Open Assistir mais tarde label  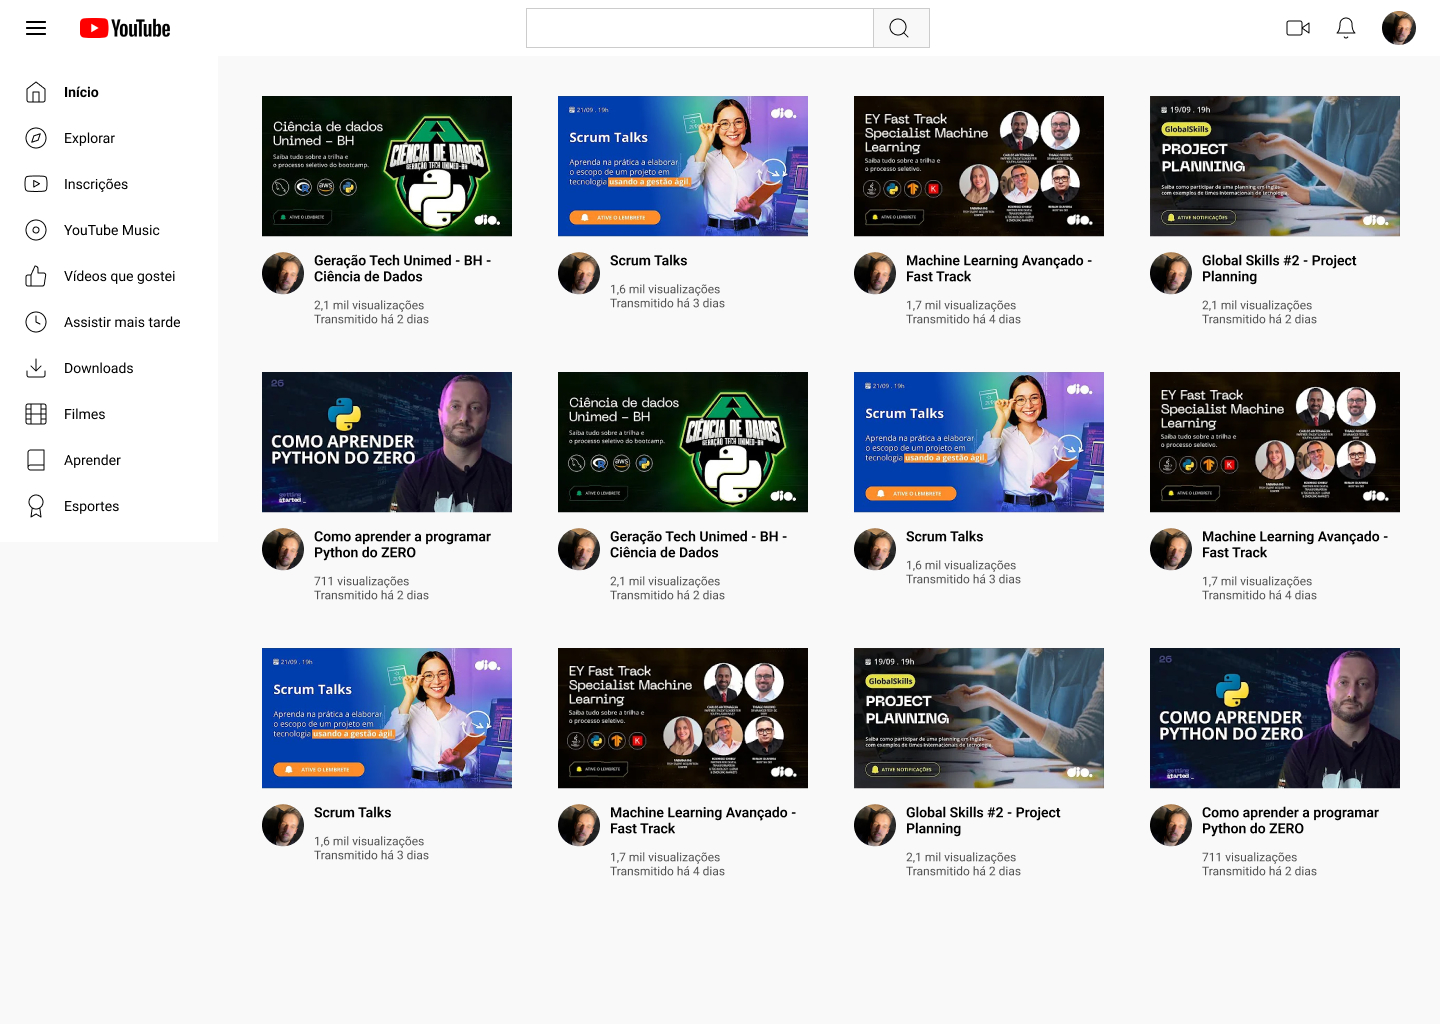(122, 322)
